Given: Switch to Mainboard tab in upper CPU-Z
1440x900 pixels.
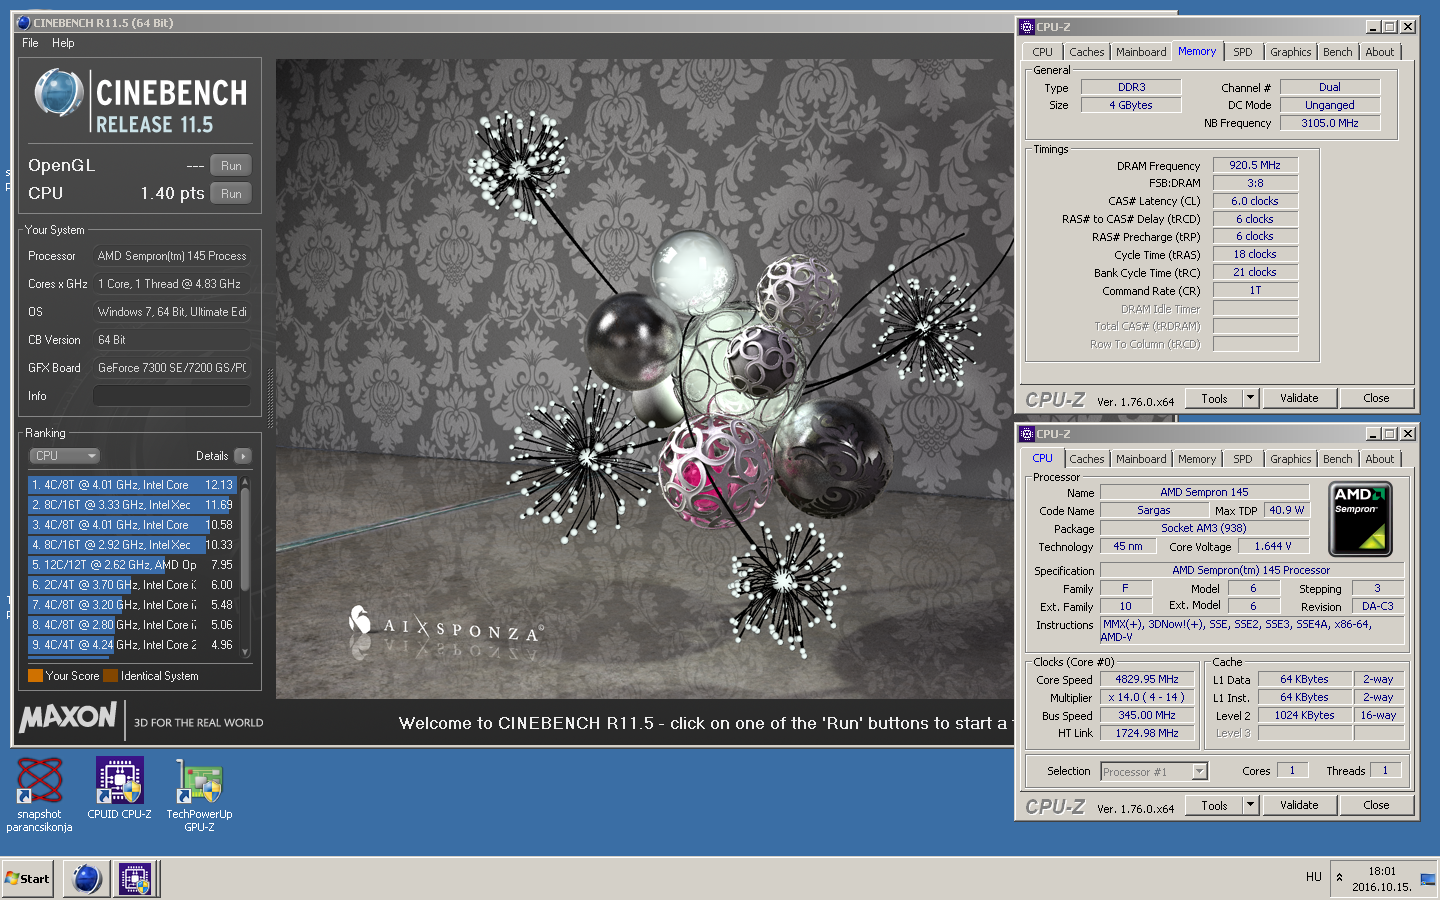Looking at the screenshot, I should pos(1141,52).
